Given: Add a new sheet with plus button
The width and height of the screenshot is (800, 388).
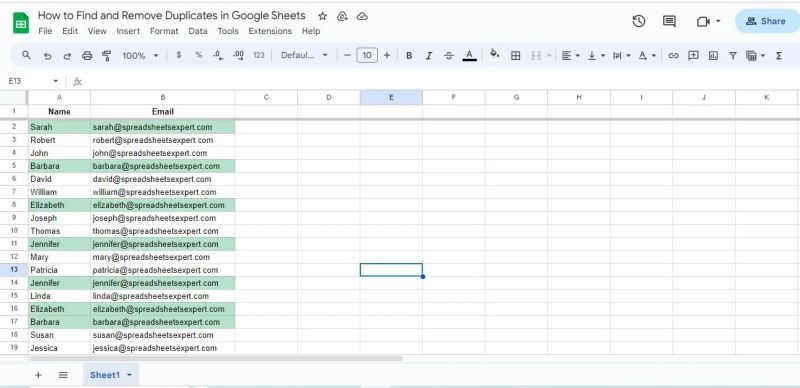Looking at the screenshot, I should click(38, 375).
